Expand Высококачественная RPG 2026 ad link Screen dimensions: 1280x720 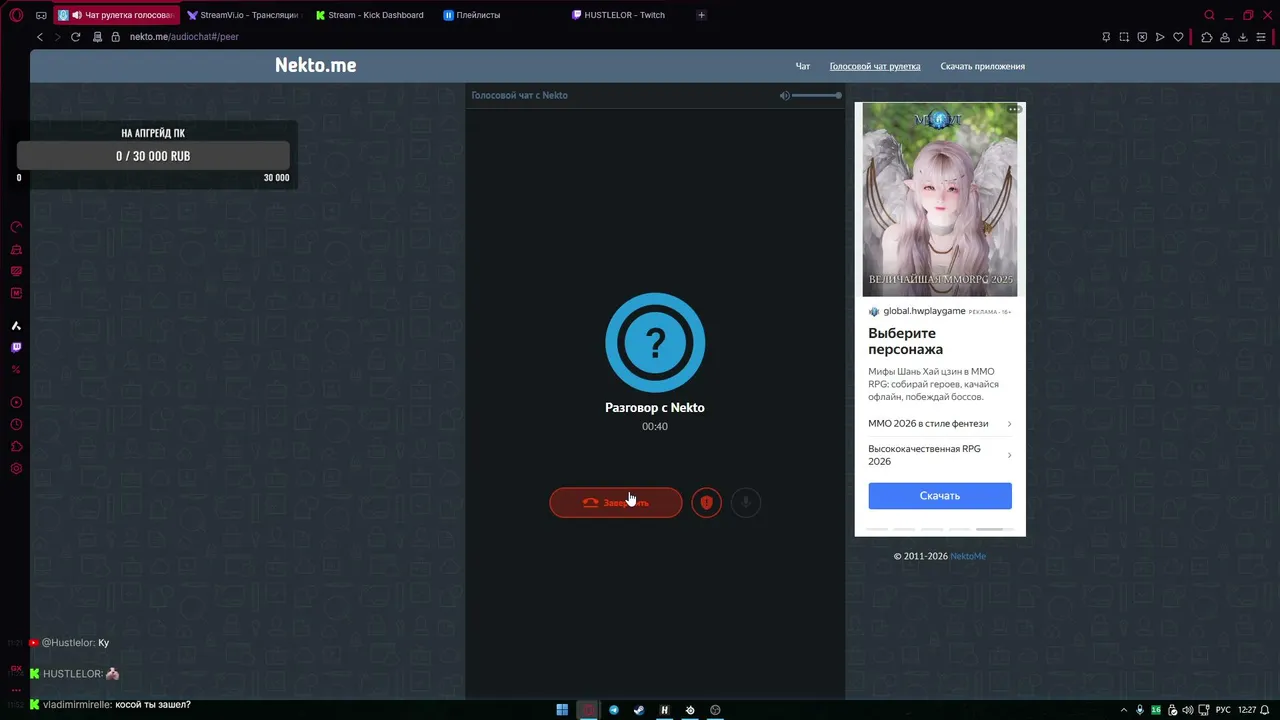coord(940,455)
